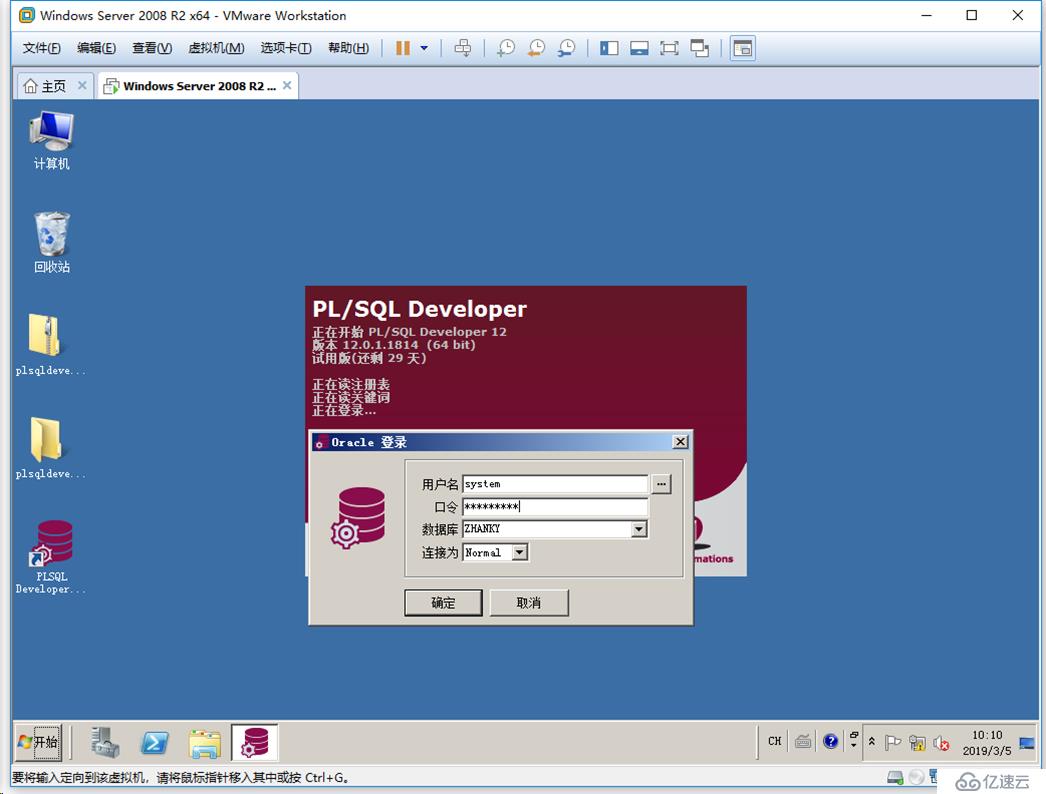The height and width of the screenshot is (794, 1046).
Task: Enter full screen mode
Action: pyautogui.click(x=669, y=48)
